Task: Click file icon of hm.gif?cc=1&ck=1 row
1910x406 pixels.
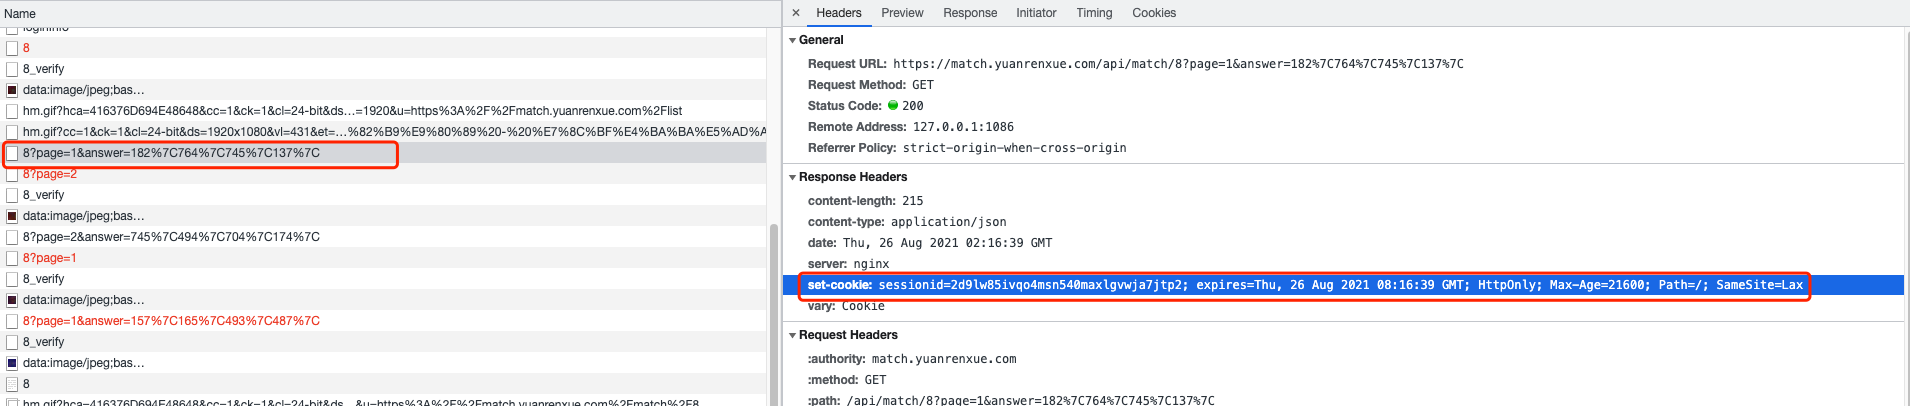Action: [x=12, y=132]
